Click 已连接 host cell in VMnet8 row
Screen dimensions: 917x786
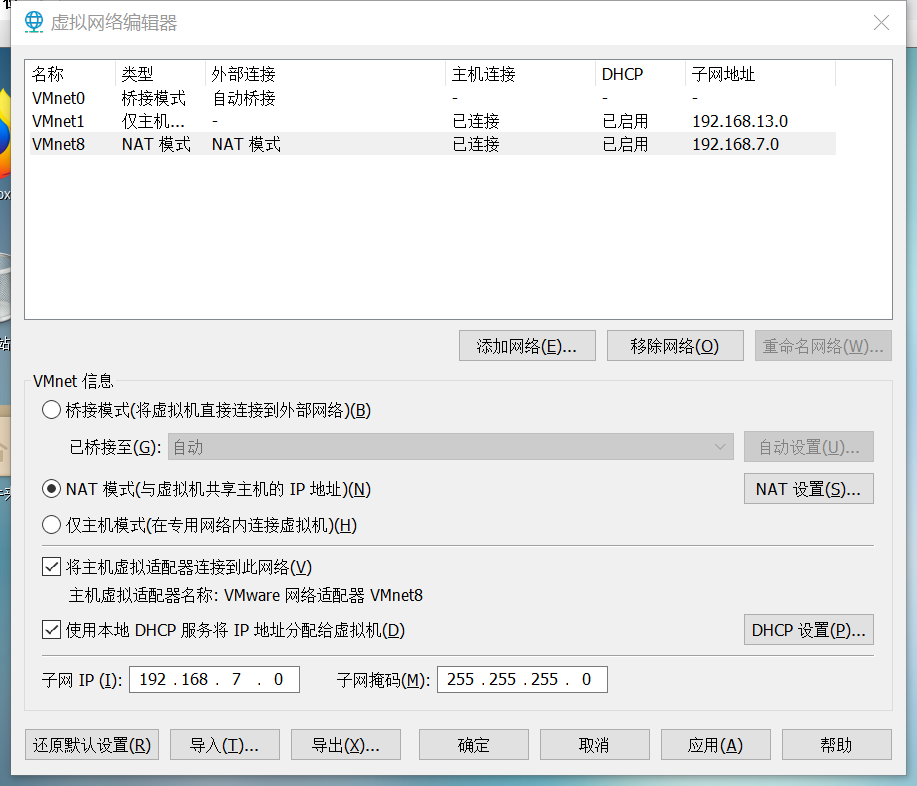point(475,144)
